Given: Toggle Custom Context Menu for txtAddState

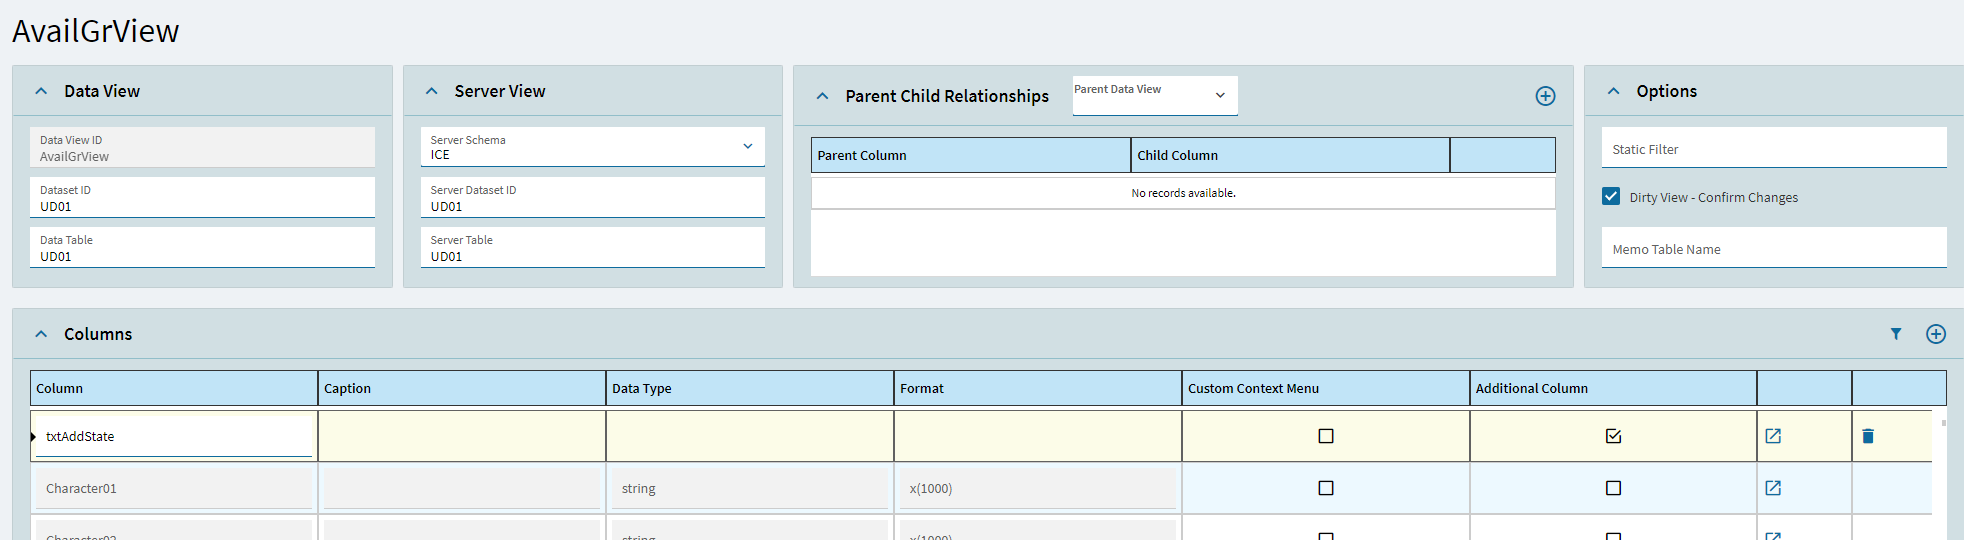Looking at the screenshot, I should point(1326,436).
